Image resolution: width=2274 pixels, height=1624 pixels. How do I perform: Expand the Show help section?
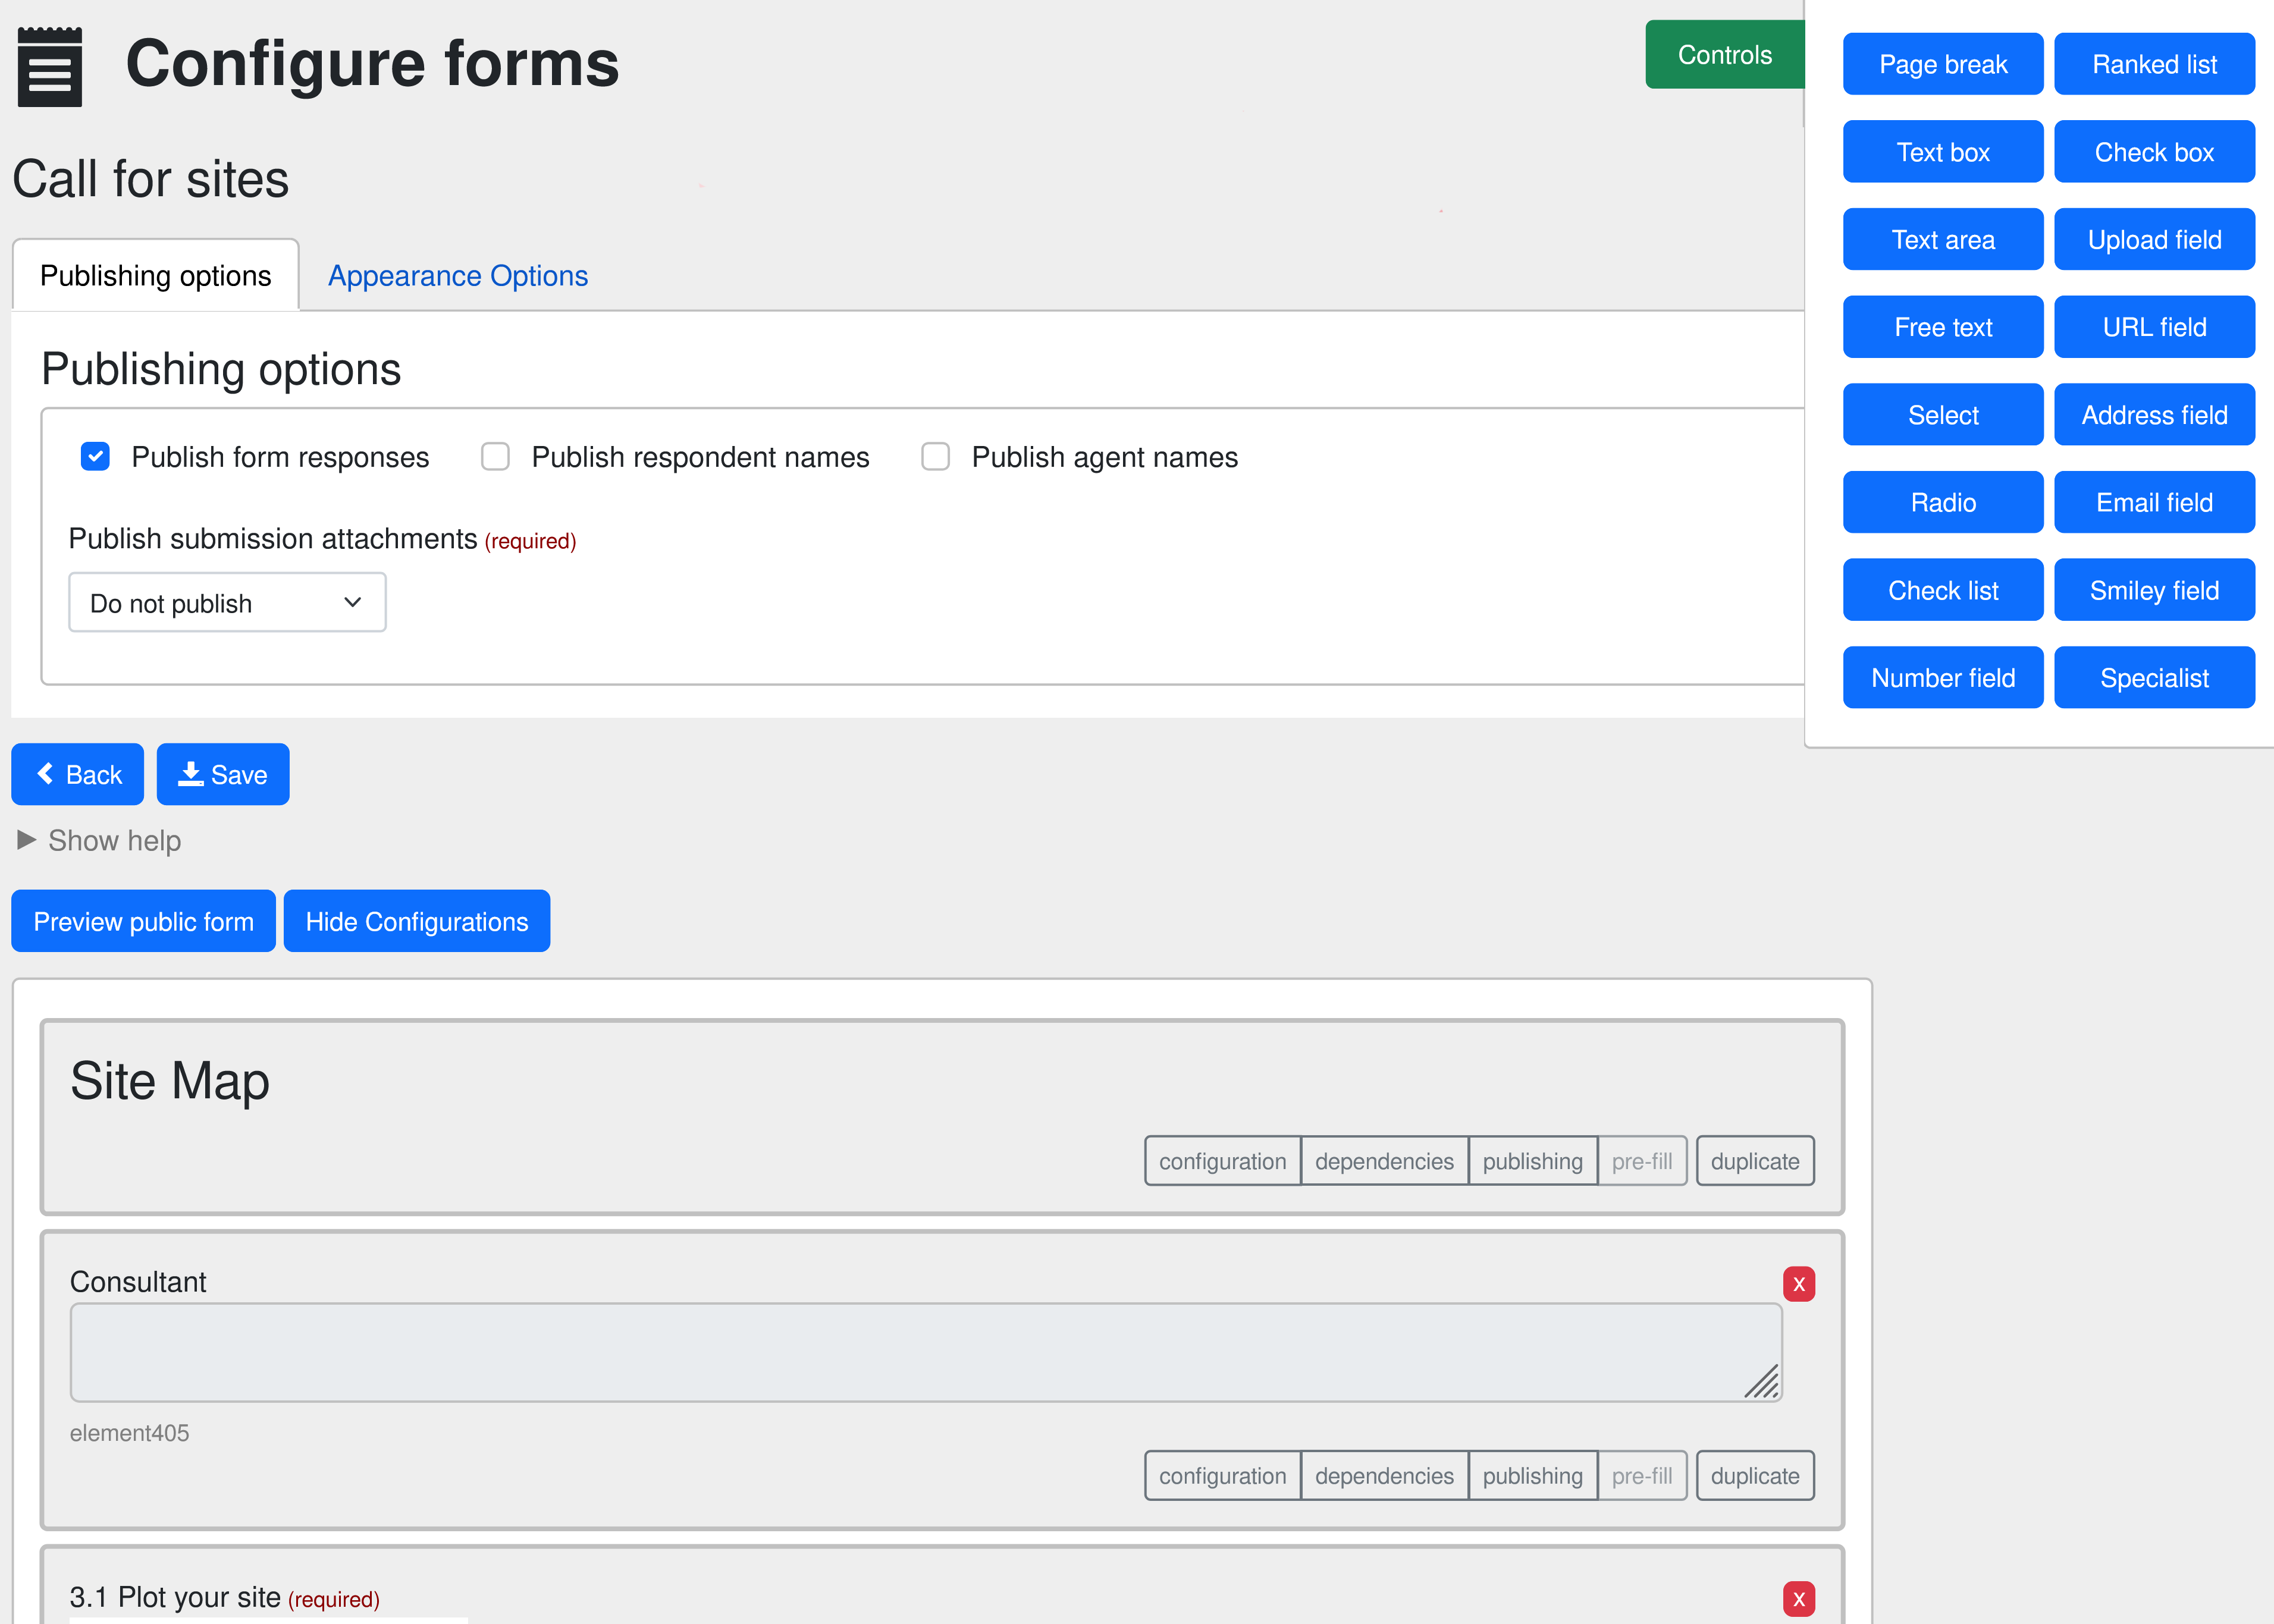100,841
